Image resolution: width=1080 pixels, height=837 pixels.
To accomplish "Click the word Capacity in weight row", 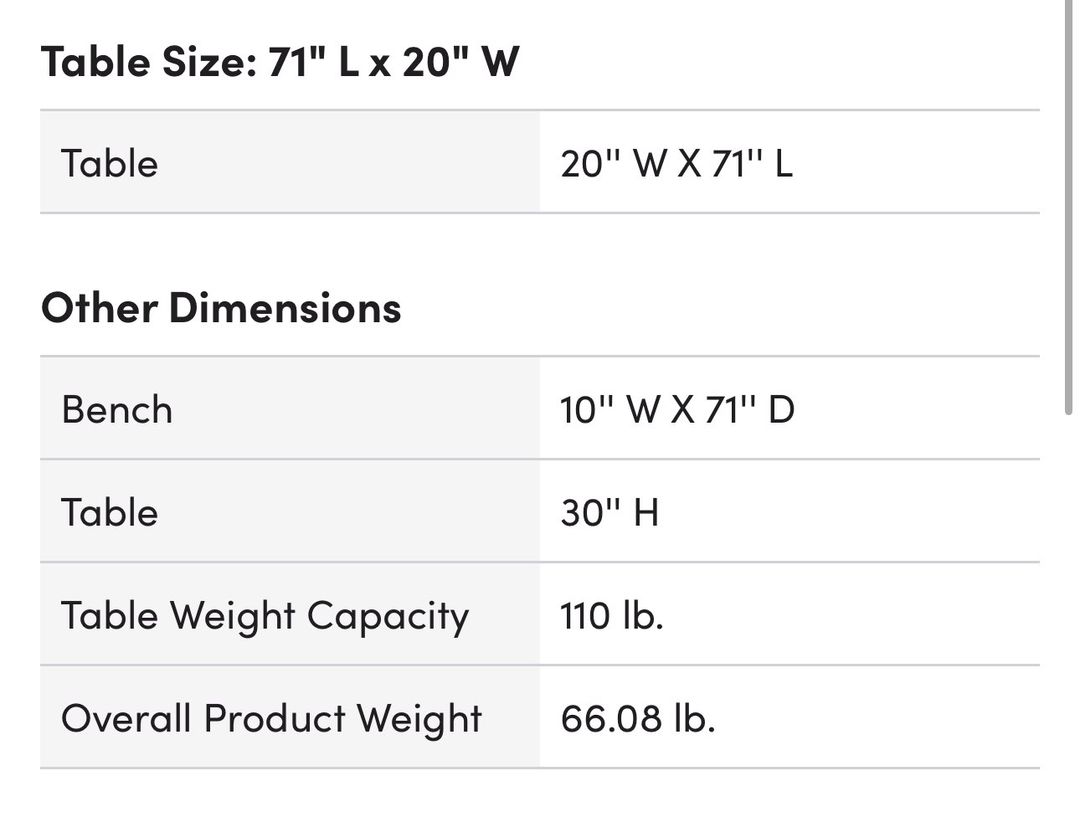I will [x=388, y=617].
